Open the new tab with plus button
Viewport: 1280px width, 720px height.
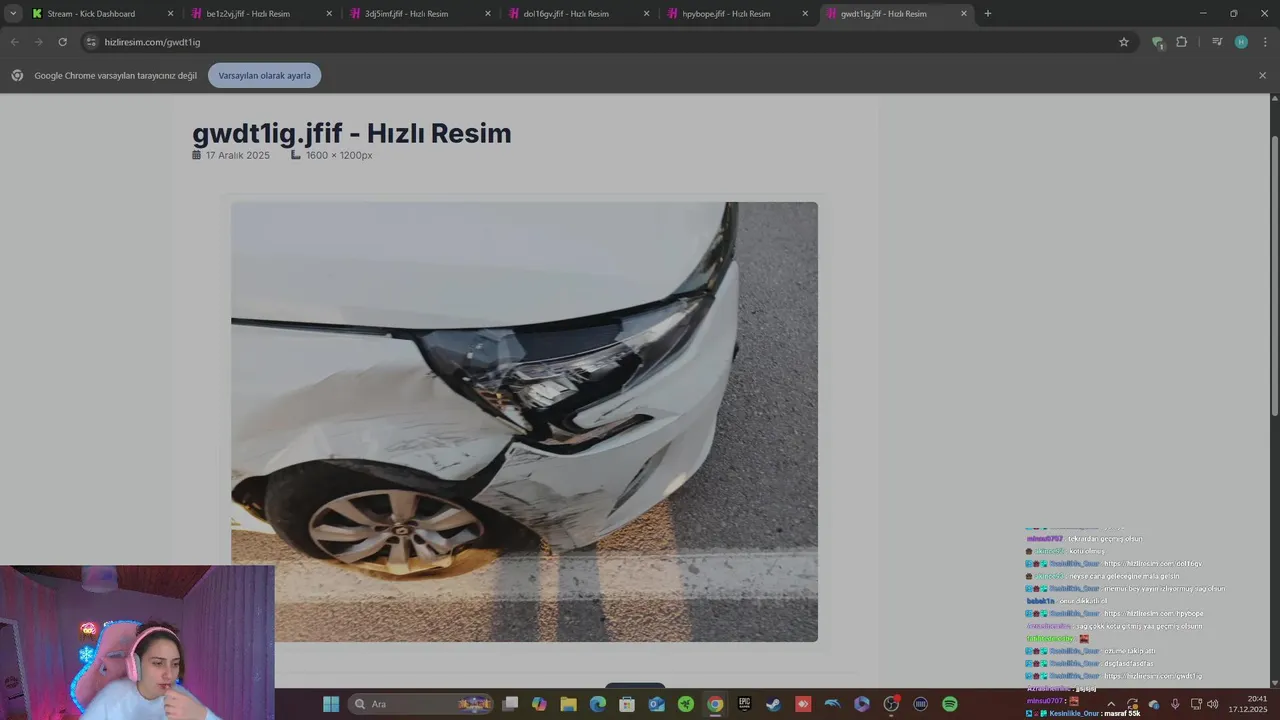click(x=988, y=14)
